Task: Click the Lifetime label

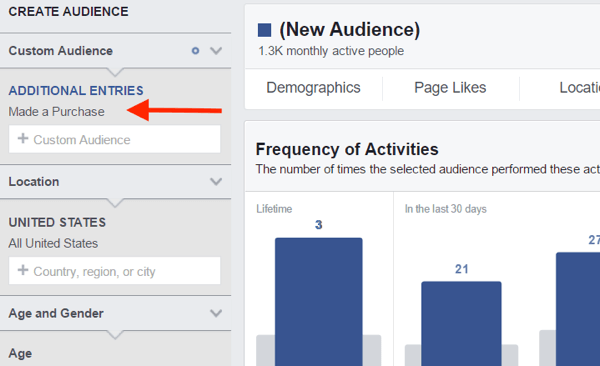Action: 274,209
